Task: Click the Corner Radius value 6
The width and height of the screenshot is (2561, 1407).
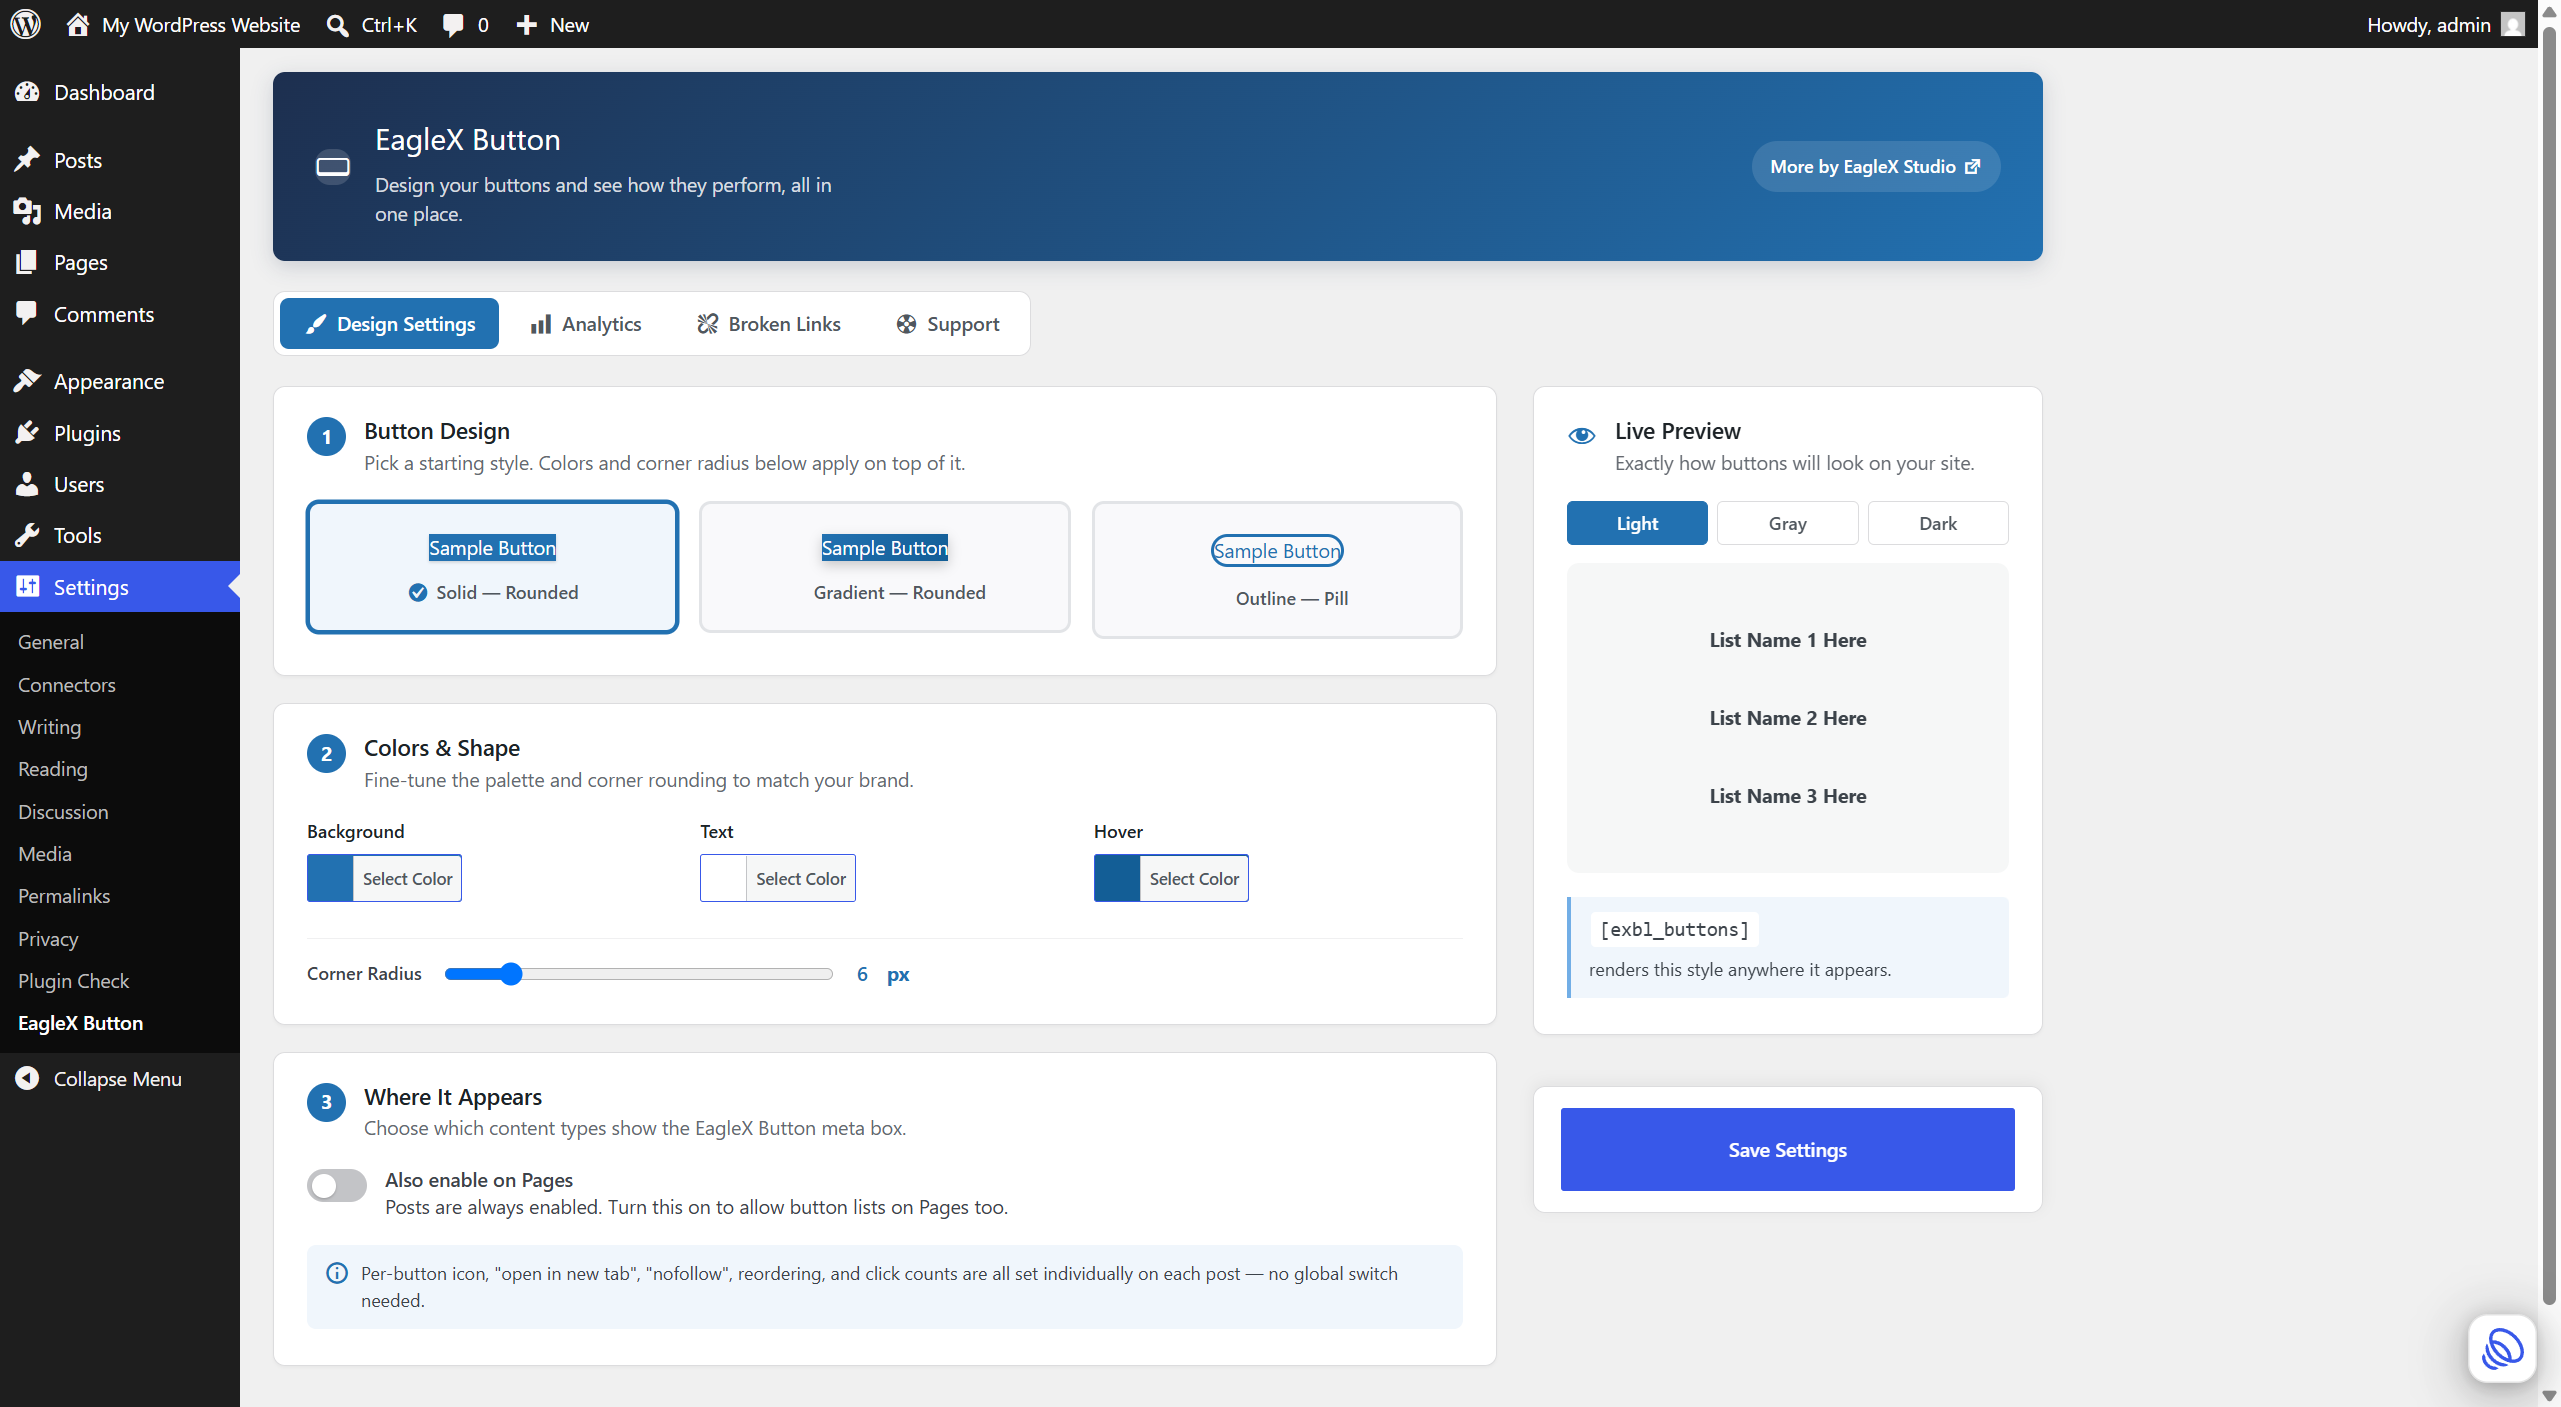Action: tap(862, 974)
